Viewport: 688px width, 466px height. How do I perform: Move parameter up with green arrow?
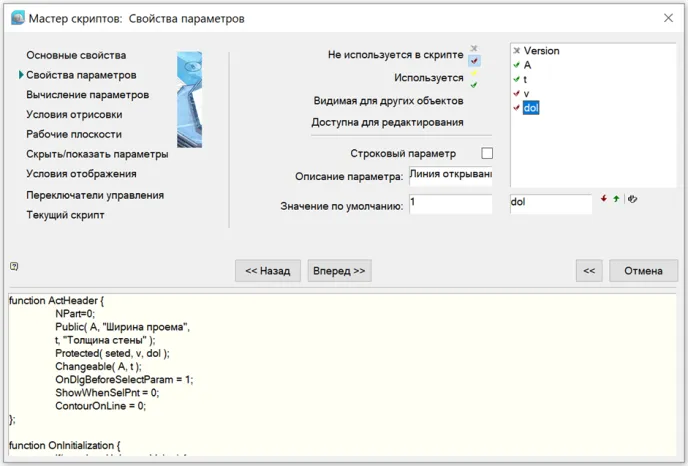[x=617, y=199]
